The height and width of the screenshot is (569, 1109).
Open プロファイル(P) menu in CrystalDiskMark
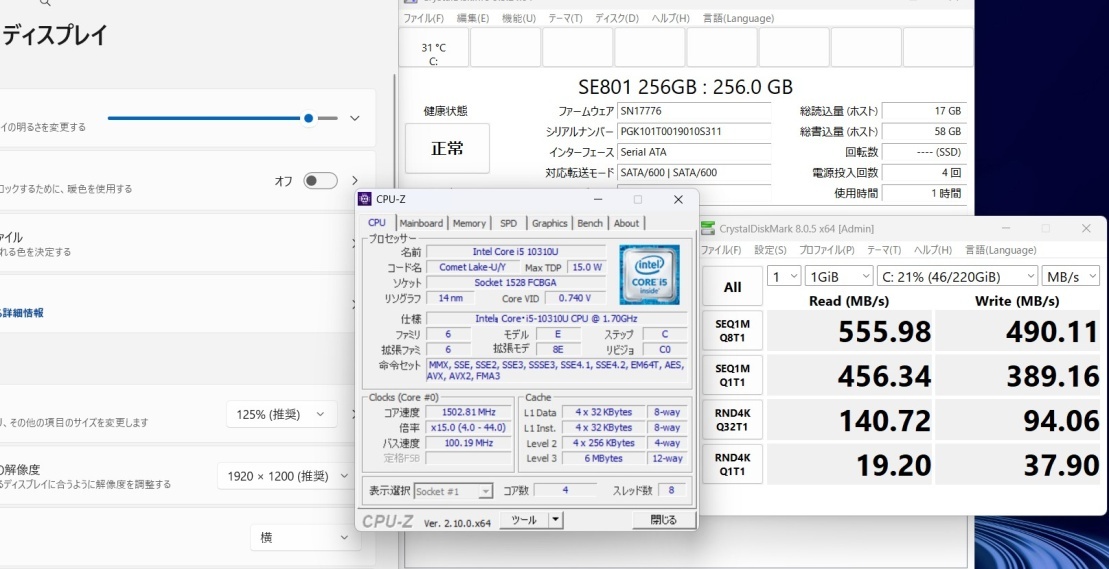pyautogui.click(x=827, y=250)
